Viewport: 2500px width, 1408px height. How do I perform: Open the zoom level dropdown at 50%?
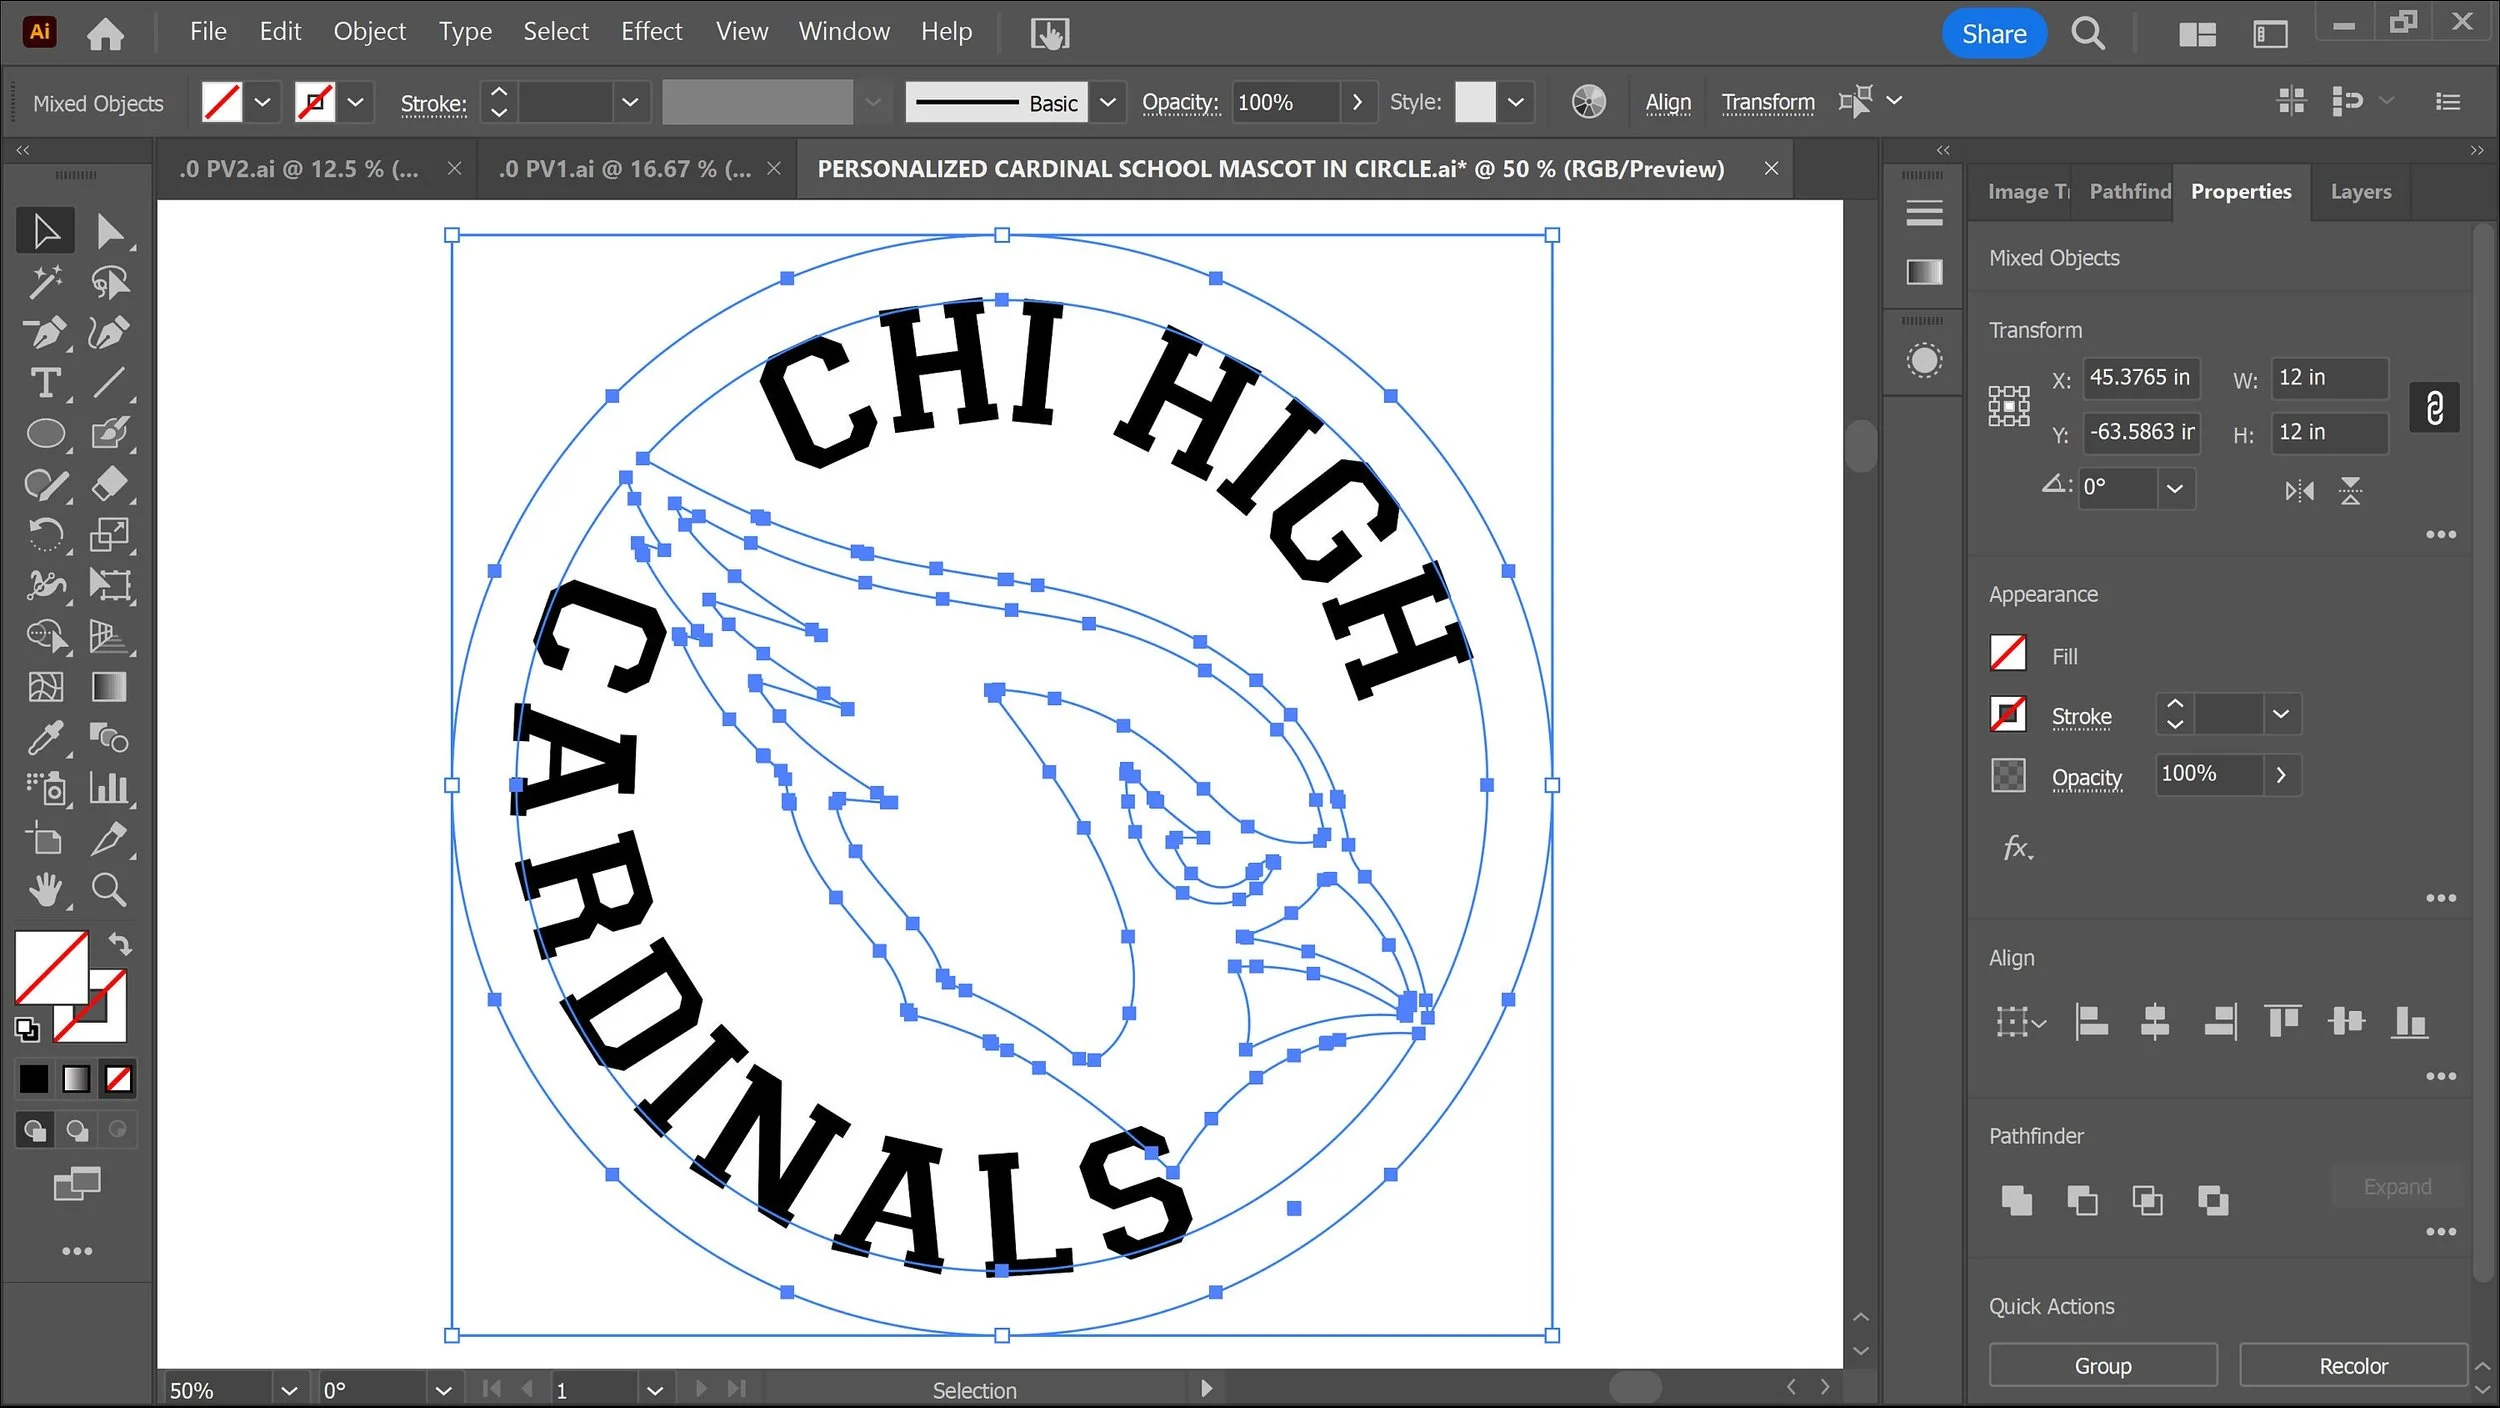[x=289, y=1391]
